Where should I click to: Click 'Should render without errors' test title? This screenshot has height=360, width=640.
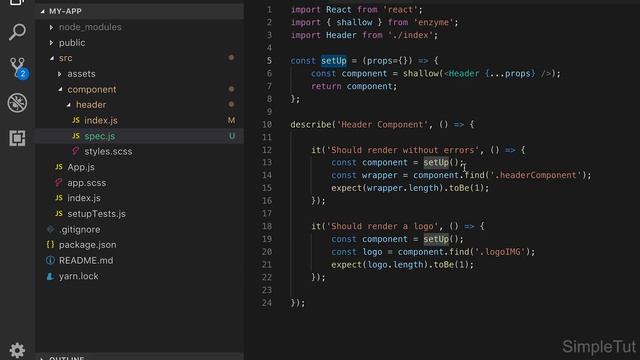[403, 150]
